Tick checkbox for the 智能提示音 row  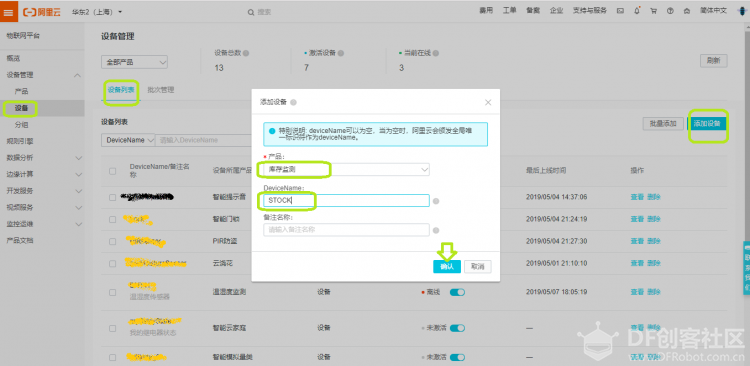[112, 197]
